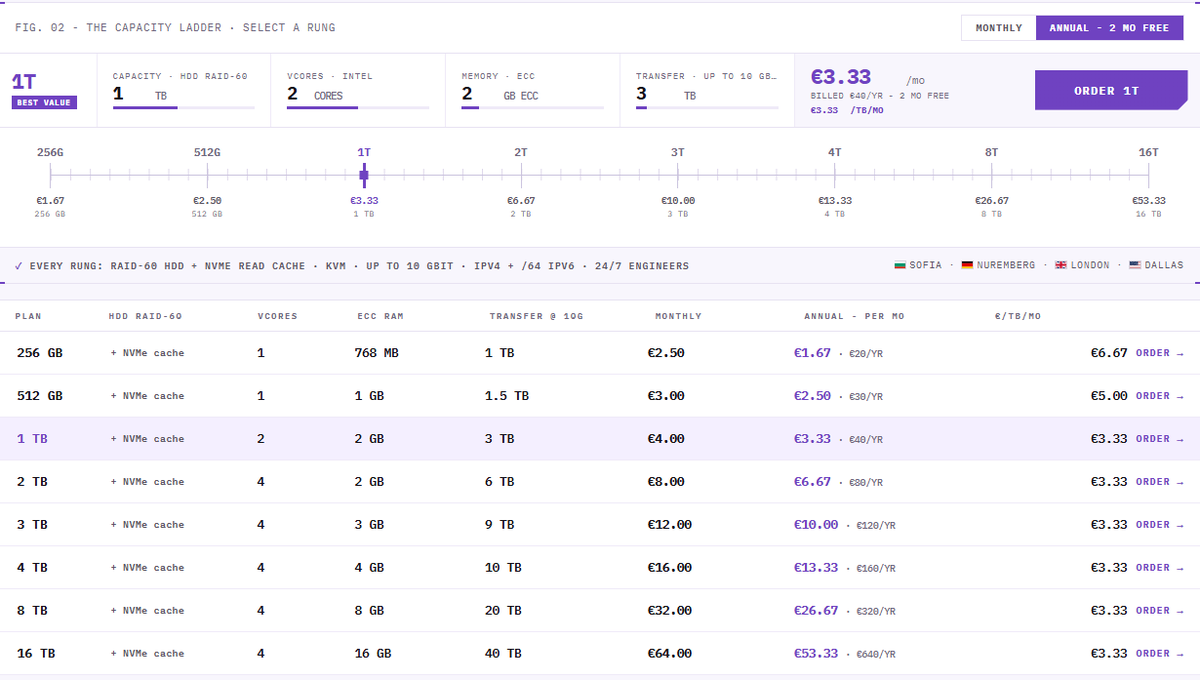
Task: Order the 1 TB plan in table
Action: (x=1159, y=439)
